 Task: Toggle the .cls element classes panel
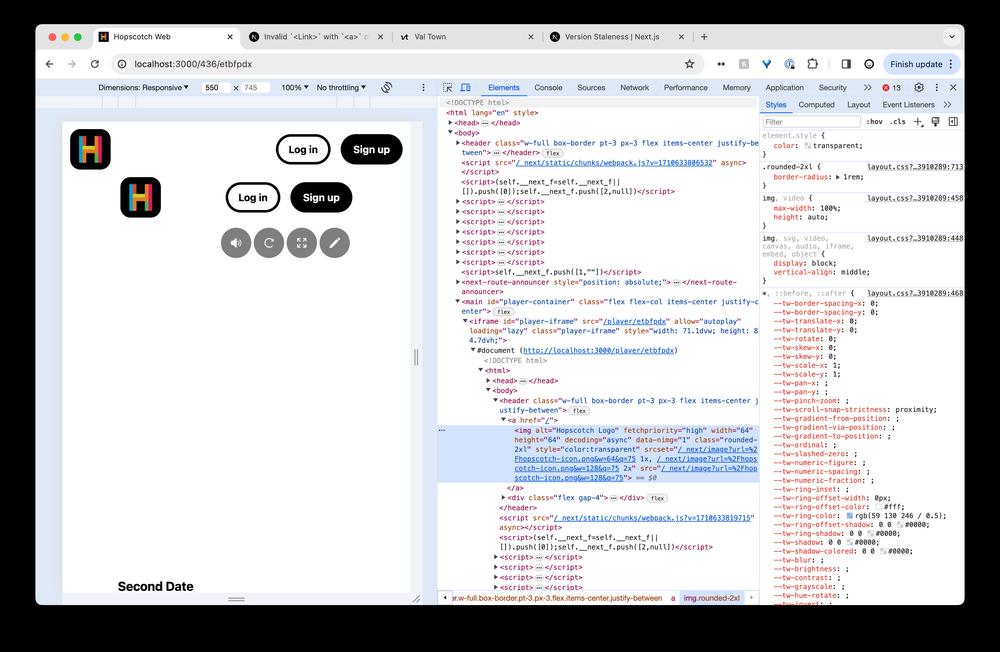coord(898,121)
